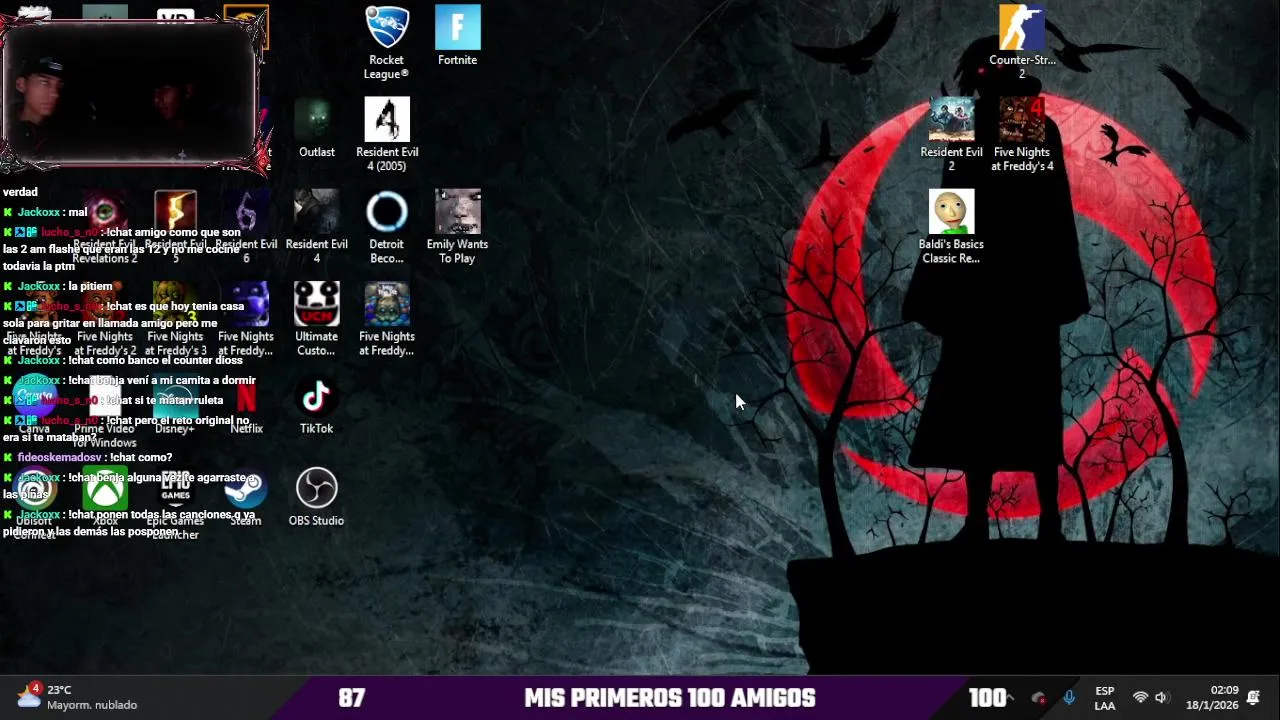The height and width of the screenshot is (720, 1280).
Task: Open Emily Wants To Play
Action: 457,227
